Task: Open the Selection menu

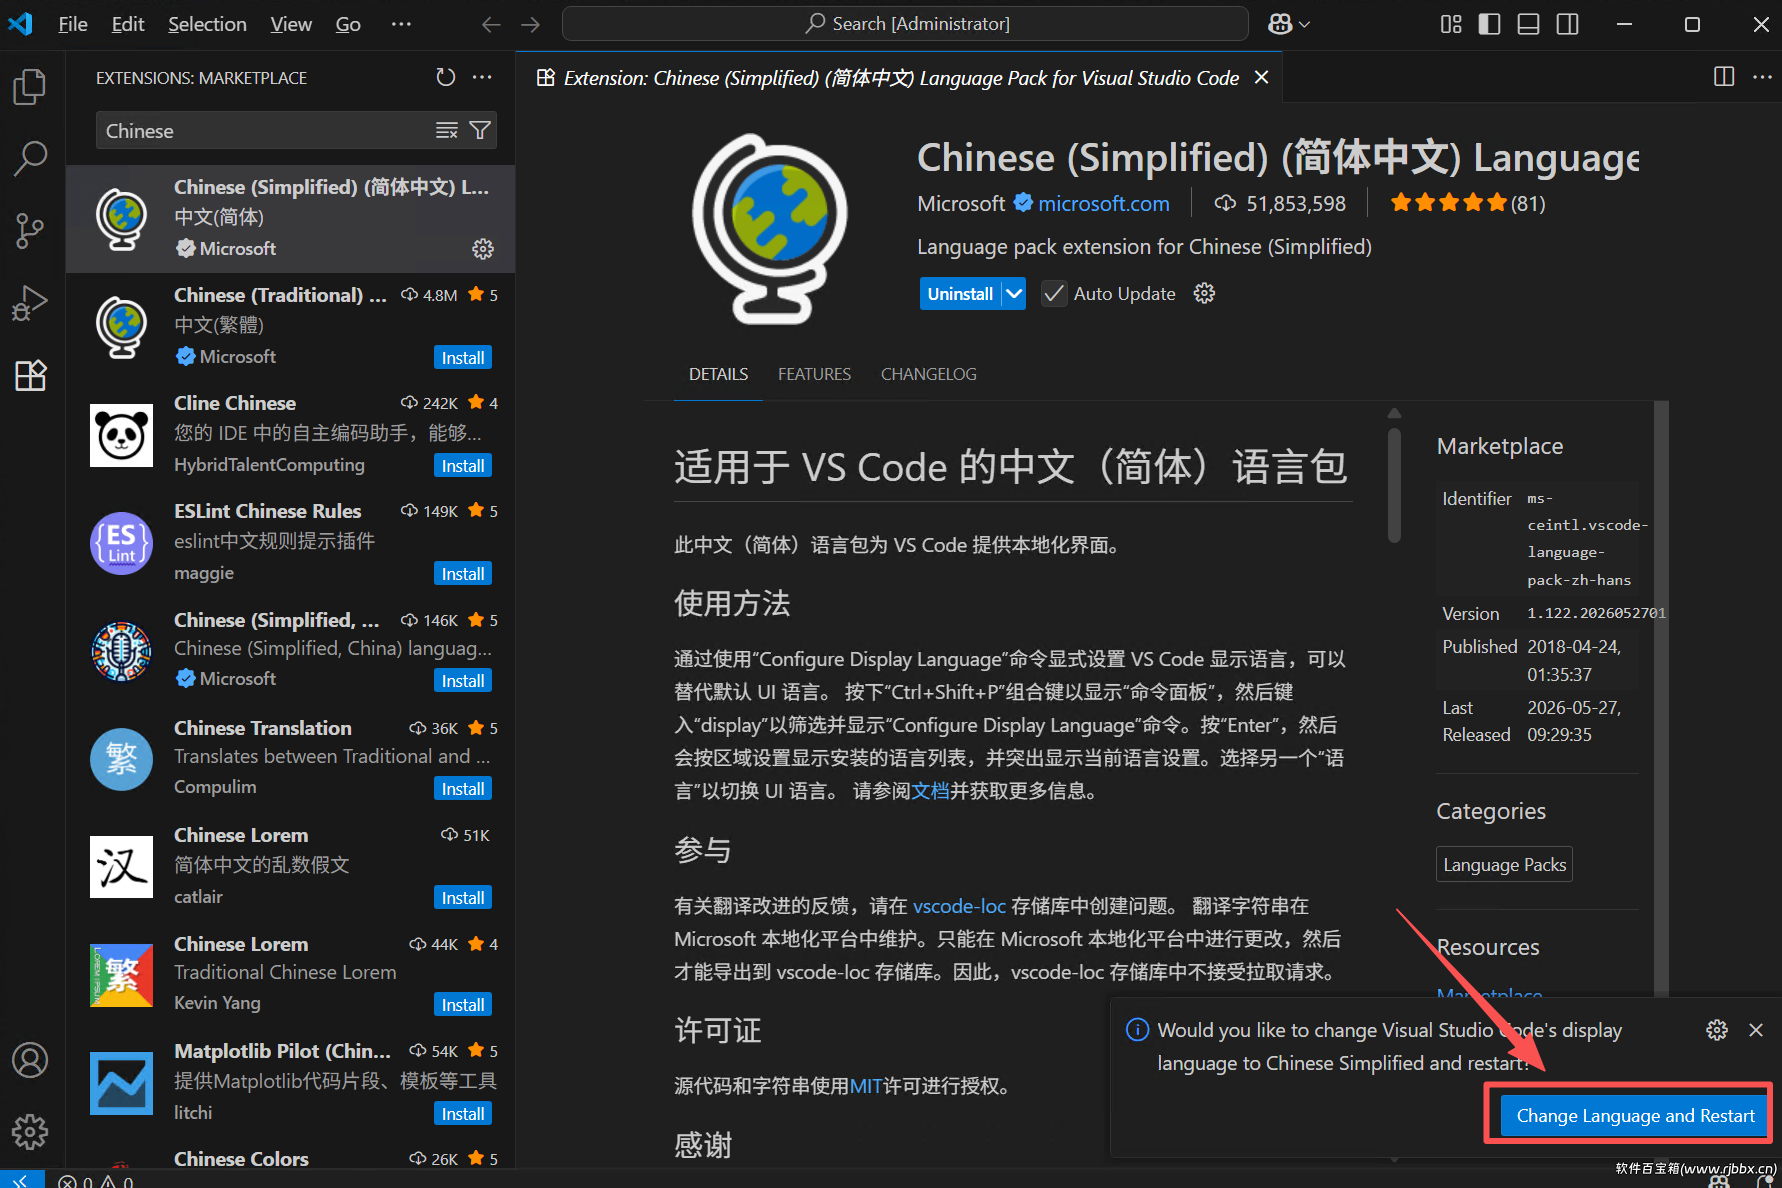Action: [x=207, y=24]
